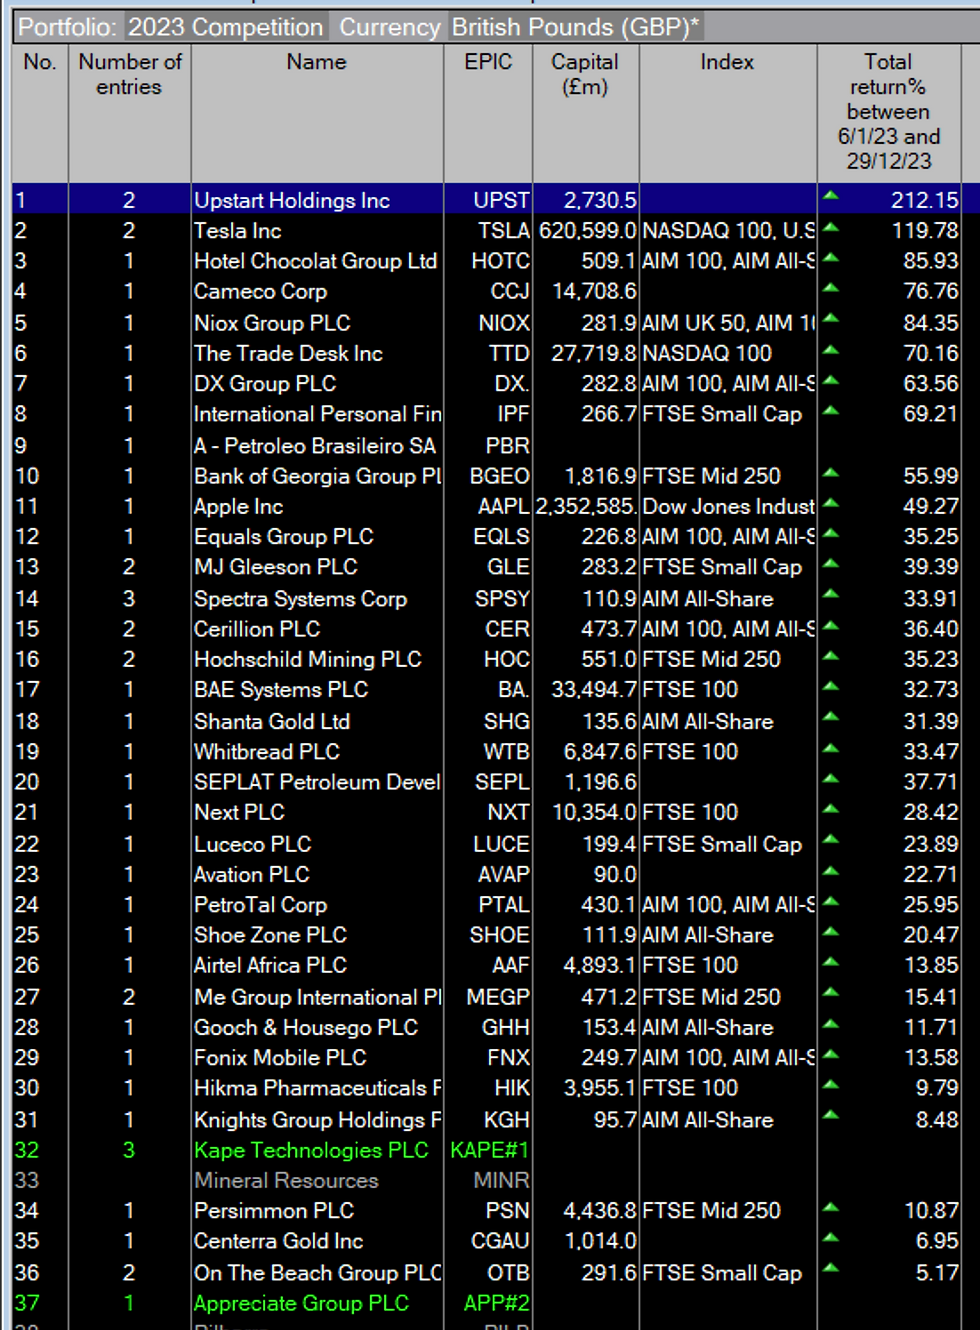Image resolution: width=980 pixels, height=1330 pixels.
Task: Click the IPF EPIC code
Action: click(x=513, y=413)
